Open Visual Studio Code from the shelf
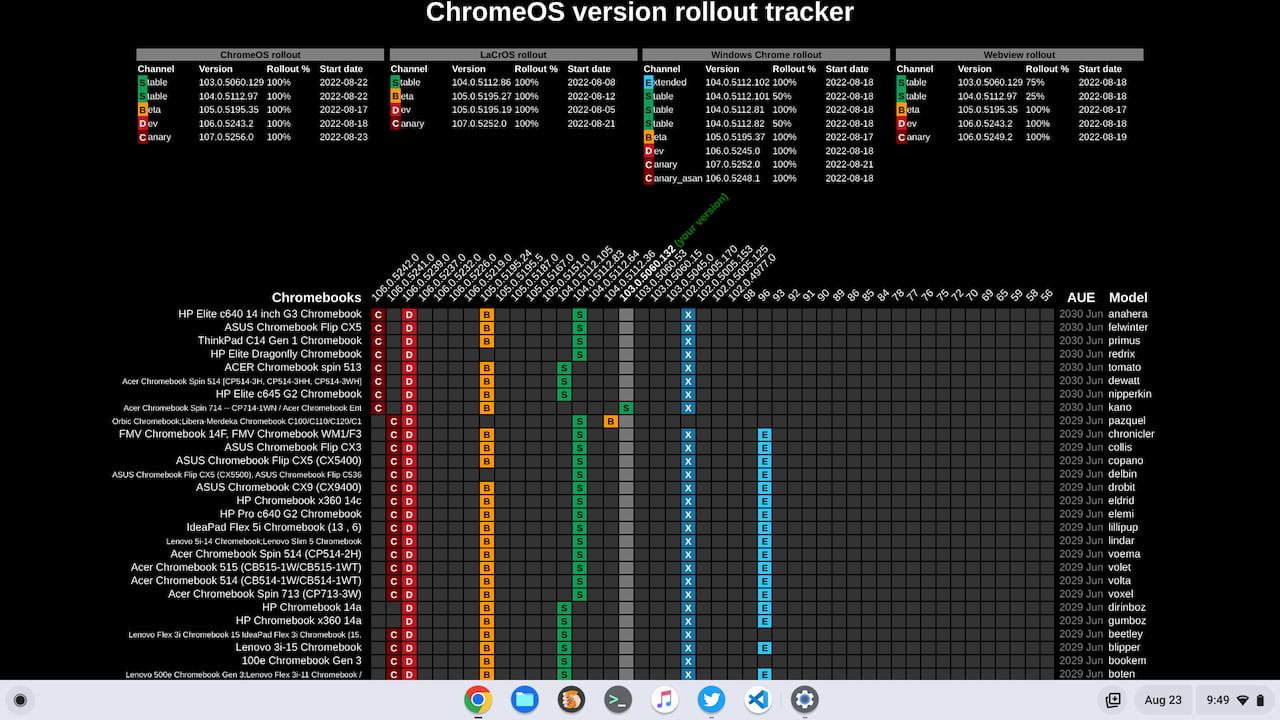 [758, 700]
